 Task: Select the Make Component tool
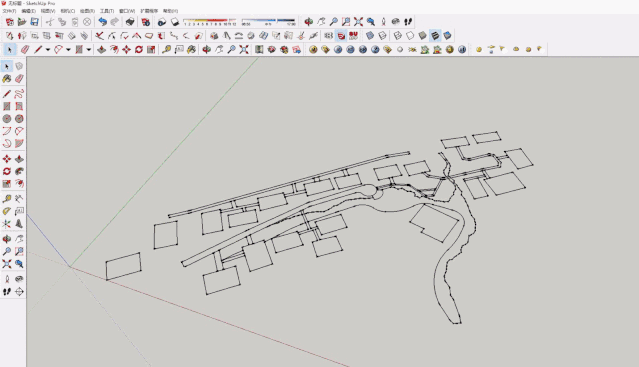click(x=19, y=66)
